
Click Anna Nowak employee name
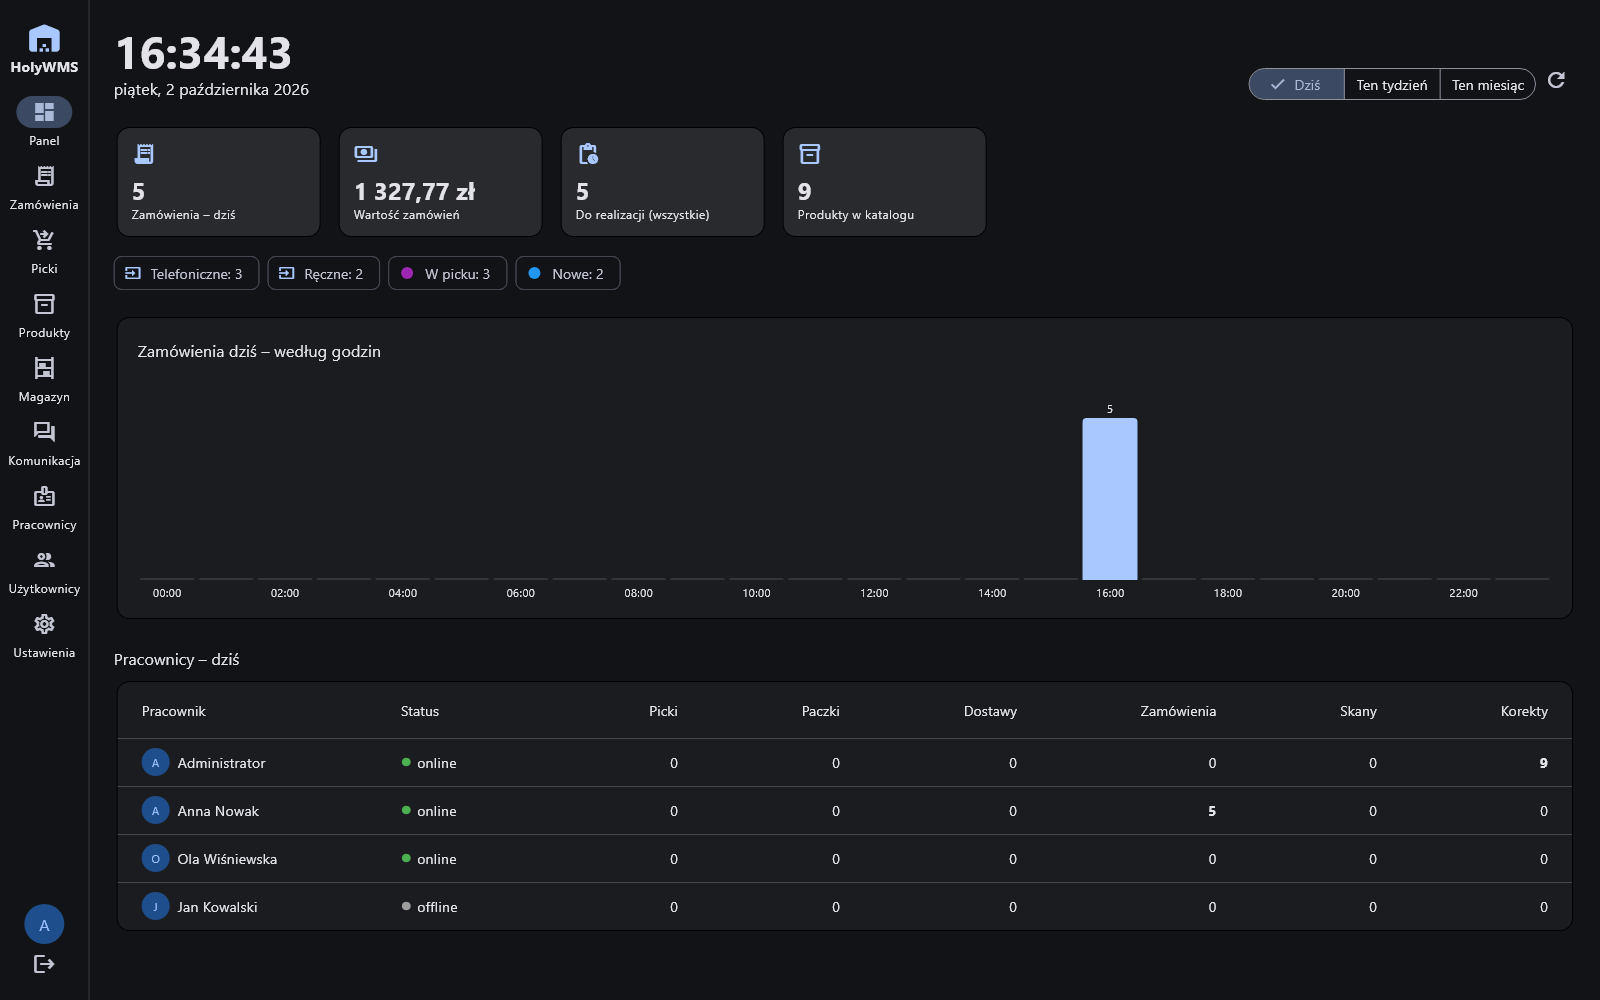(x=218, y=811)
